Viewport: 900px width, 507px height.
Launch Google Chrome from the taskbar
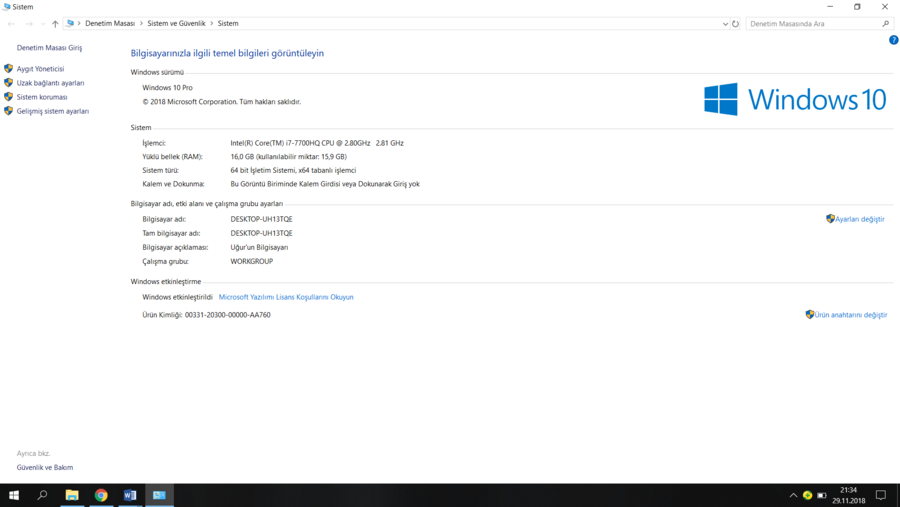101,495
